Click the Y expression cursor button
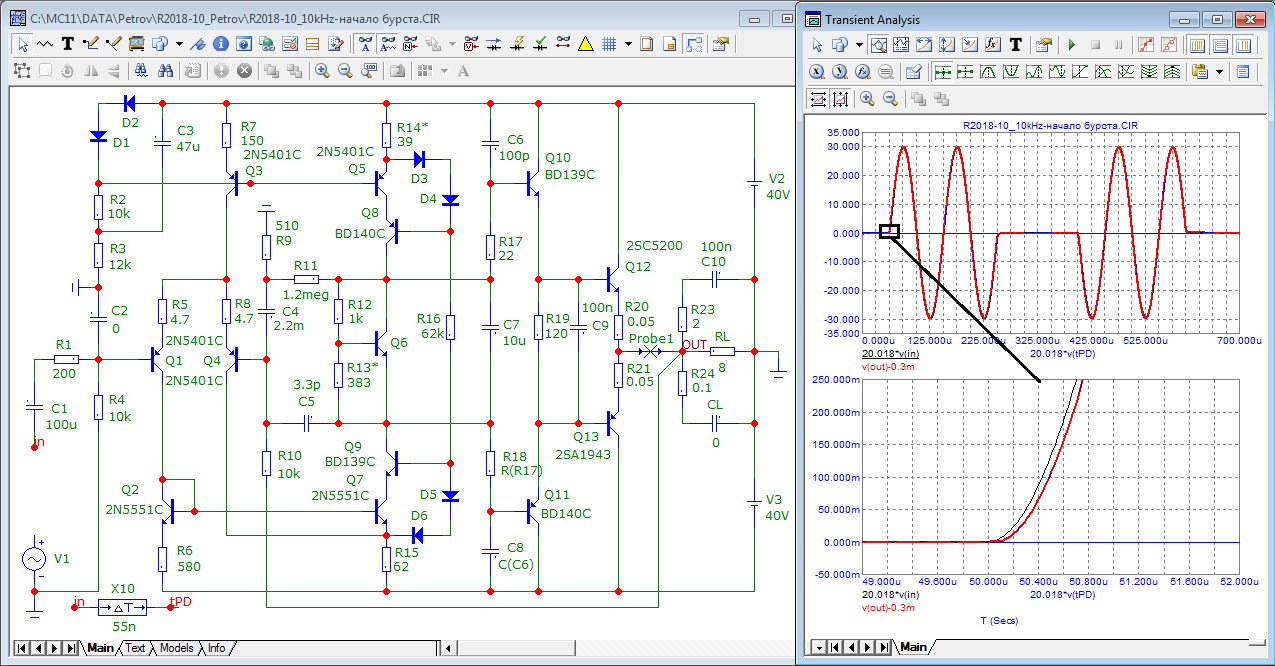The width and height of the screenshot is (1275, 666). coord(840,72)
